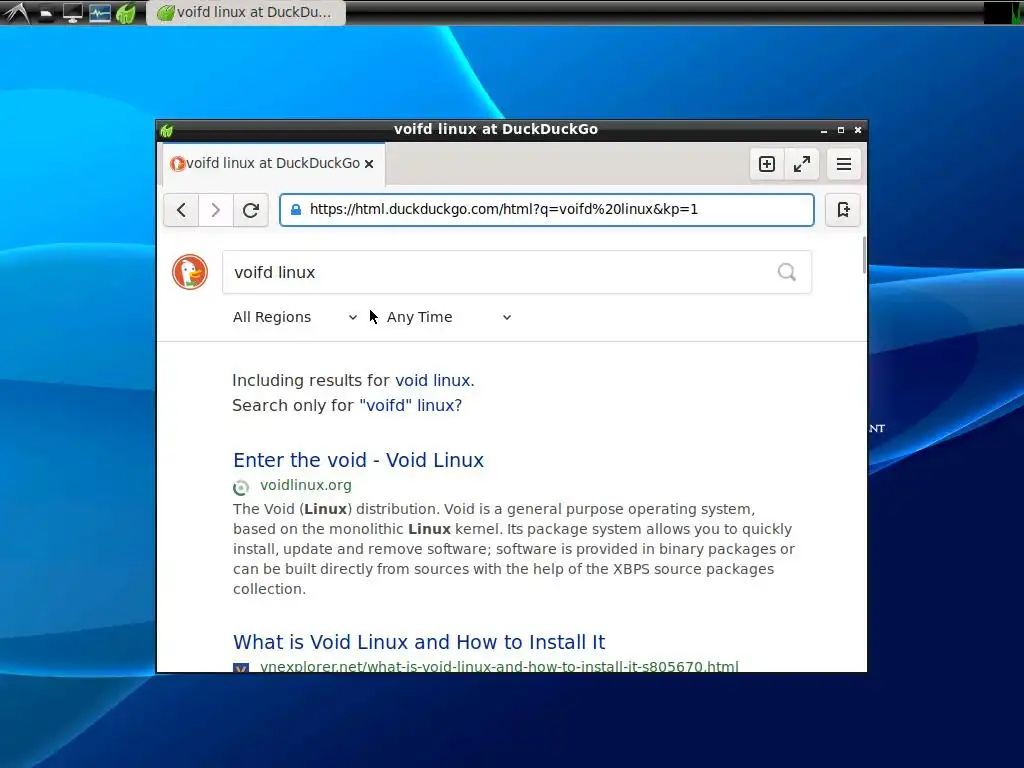Click the browser icon in window title bar

[167, 131]
